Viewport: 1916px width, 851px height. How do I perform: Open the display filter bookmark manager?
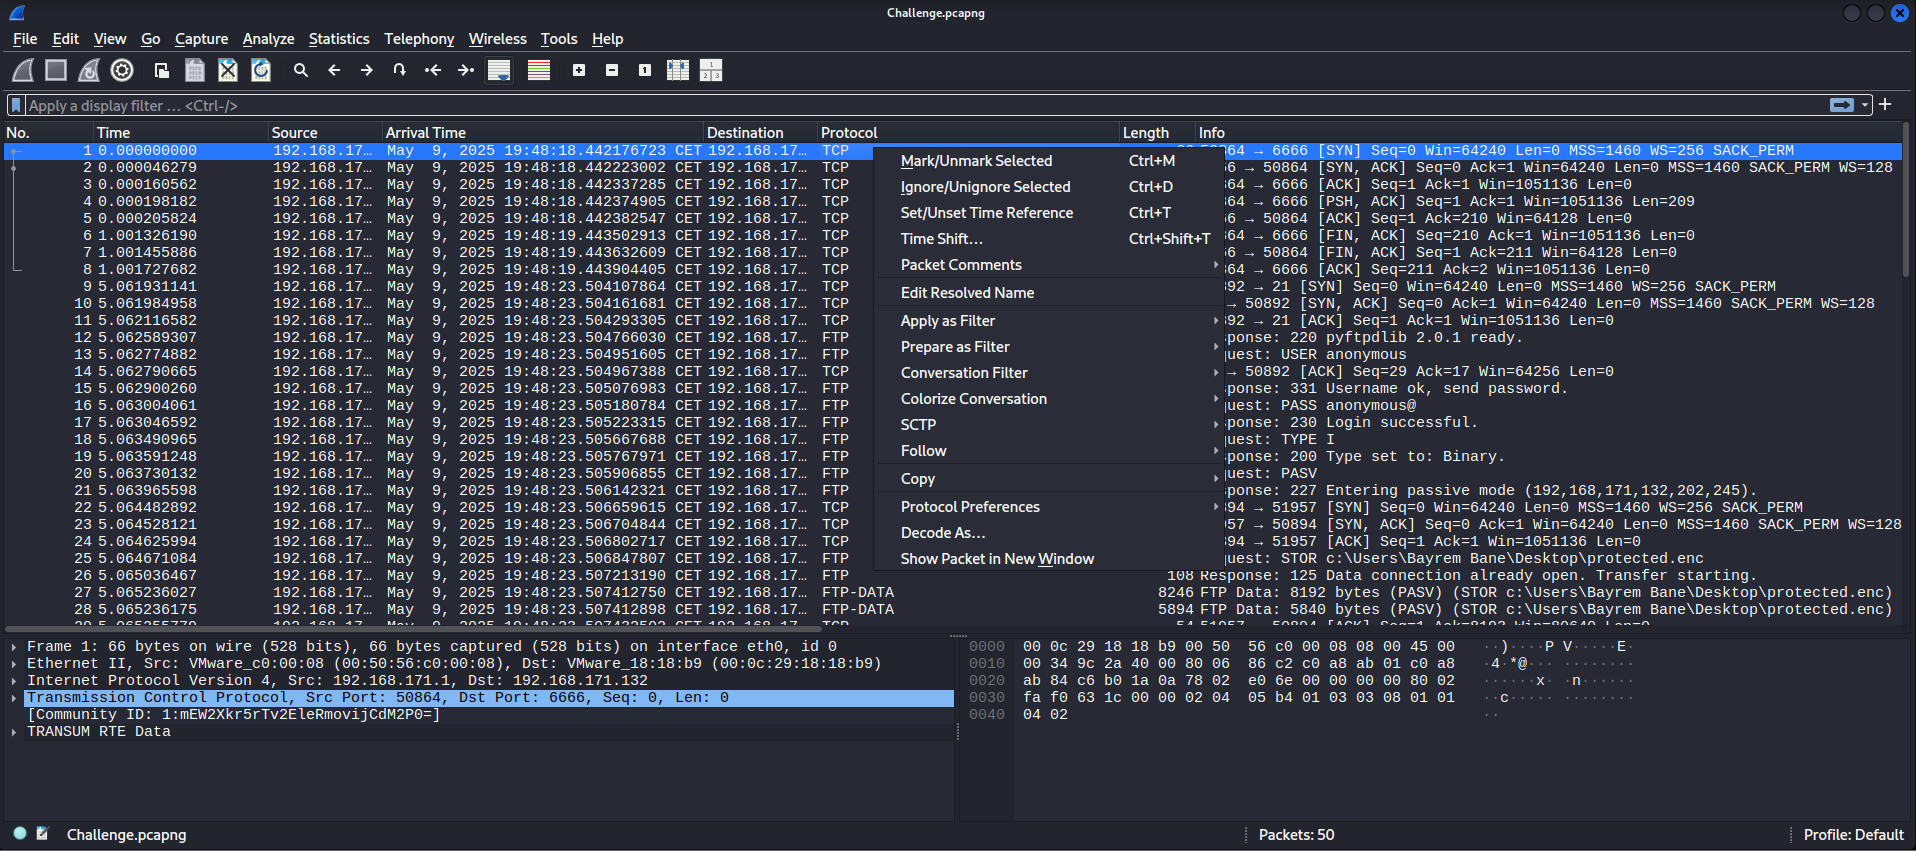[x=16, y=105]
